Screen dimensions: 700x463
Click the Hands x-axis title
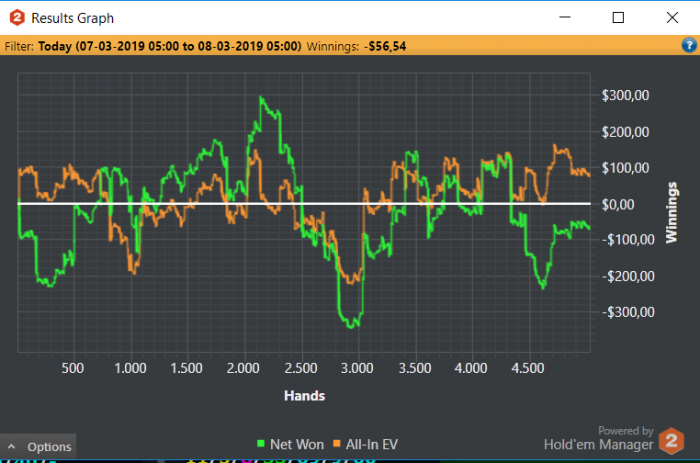tap(304, 396)
